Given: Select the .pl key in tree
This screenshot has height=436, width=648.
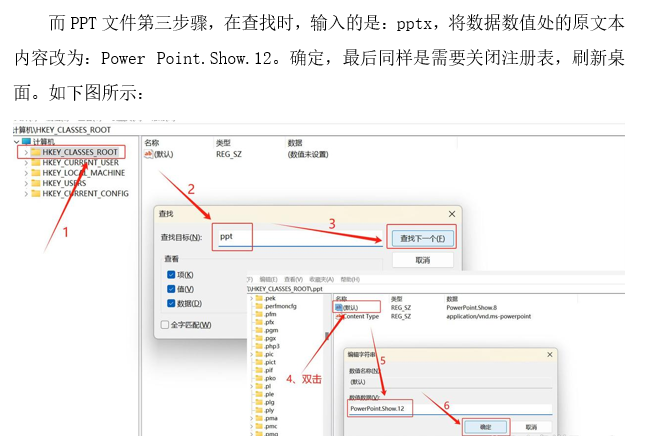Looking at the screenshot, I should [268, 386].
